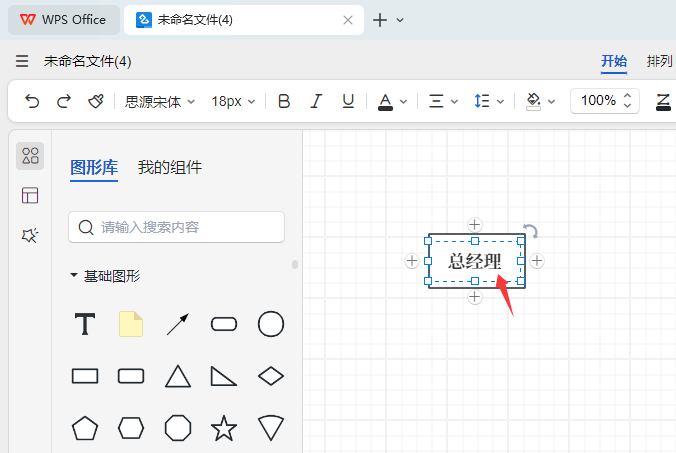Decrease the 100% value with down arrow
The width and height of the screenshot is (676, 453).
(x=628, y=105)
